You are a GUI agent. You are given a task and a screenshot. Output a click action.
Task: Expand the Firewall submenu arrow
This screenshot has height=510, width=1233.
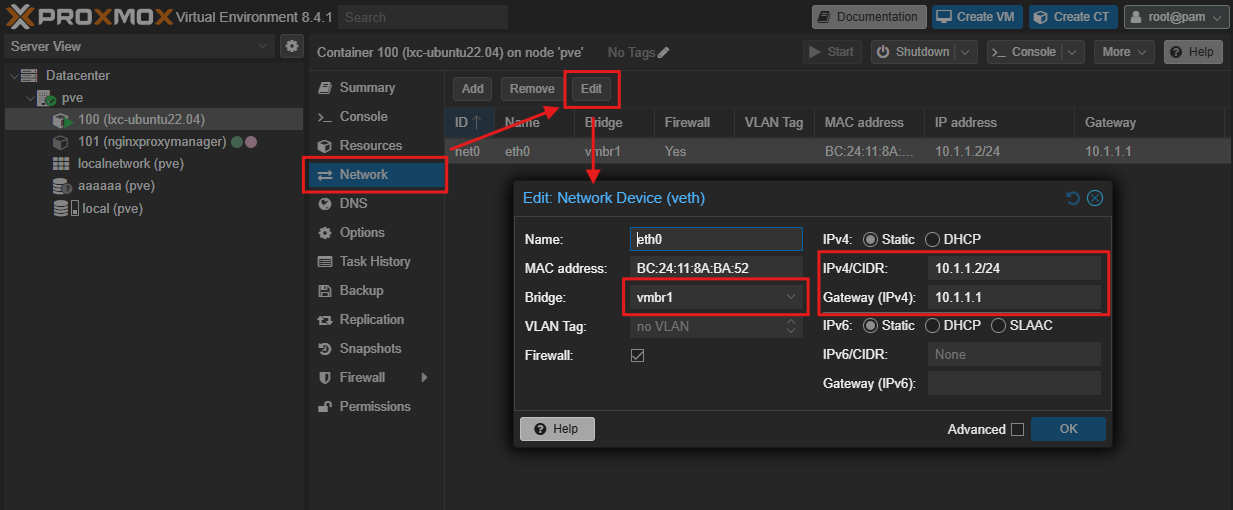pyautogui.click(x=424, y=378)
